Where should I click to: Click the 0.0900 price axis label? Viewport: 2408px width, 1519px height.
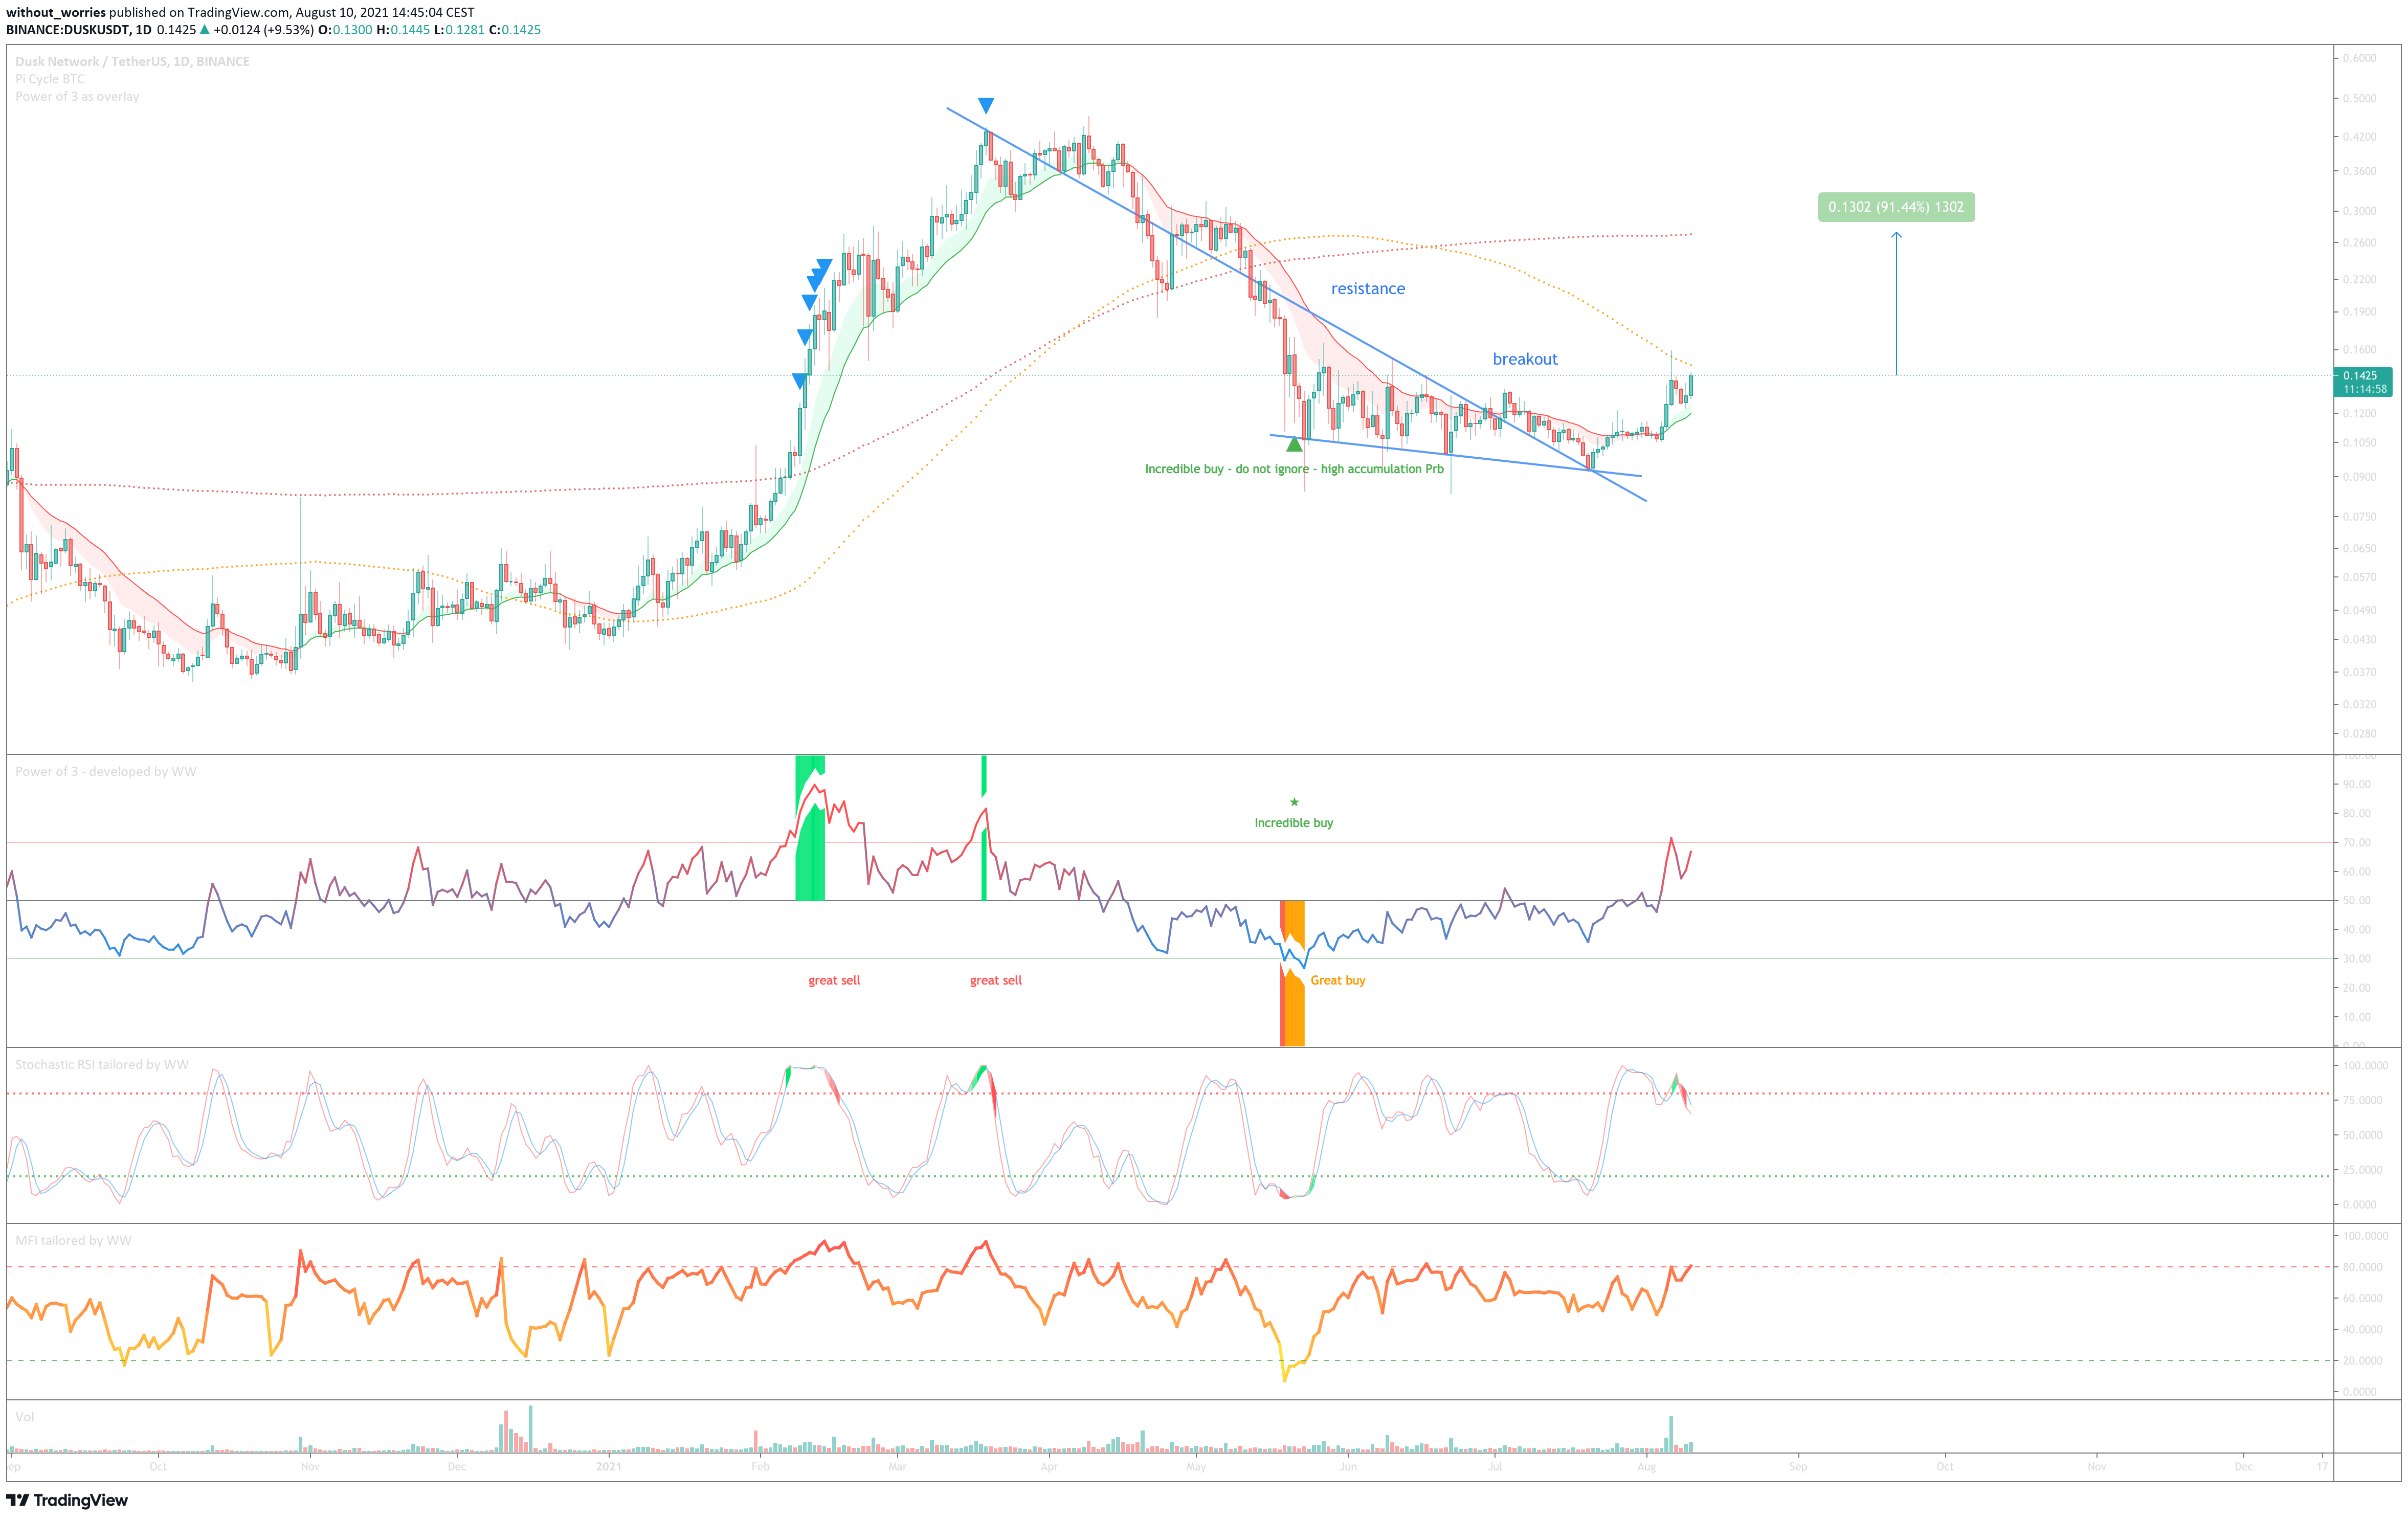2360,477
